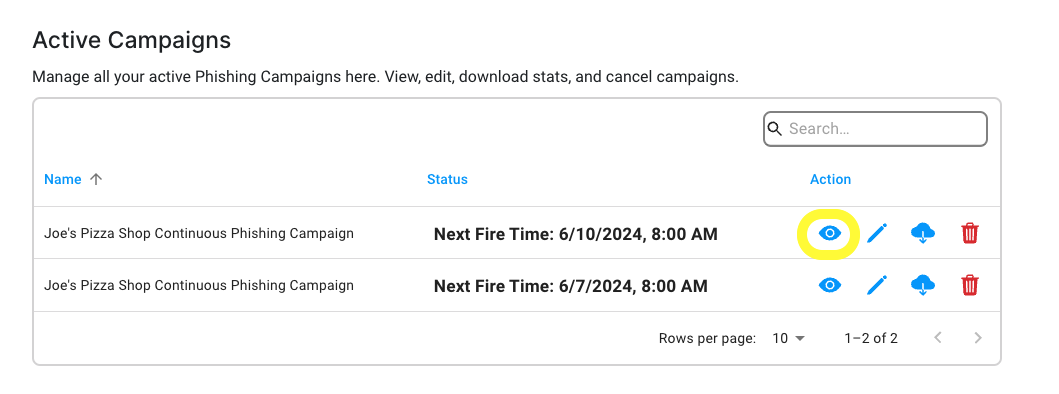Go to the previous page chevron
Image resolution: width=1059 pixels, height=394 pixels.
point(937,338)
